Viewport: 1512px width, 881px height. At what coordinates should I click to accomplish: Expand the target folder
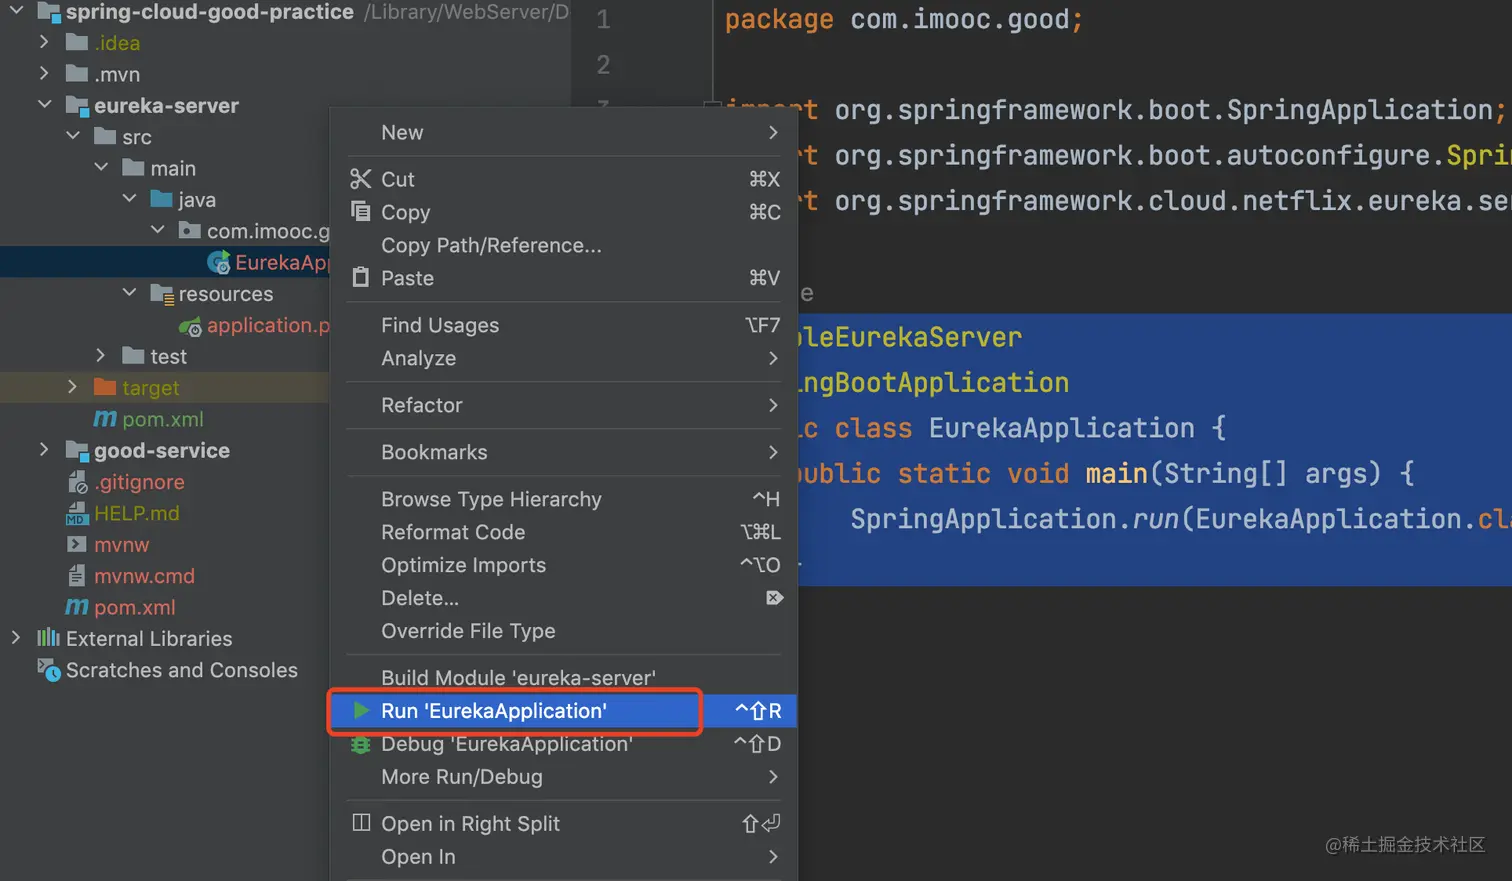(x=72, y=387)
